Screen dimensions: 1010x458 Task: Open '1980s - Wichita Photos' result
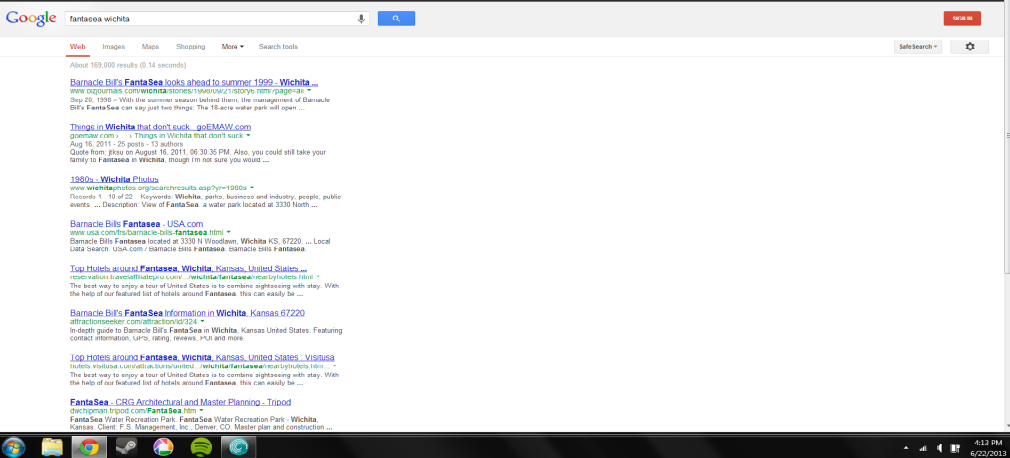pyautogui.click(x=114, y=178)
